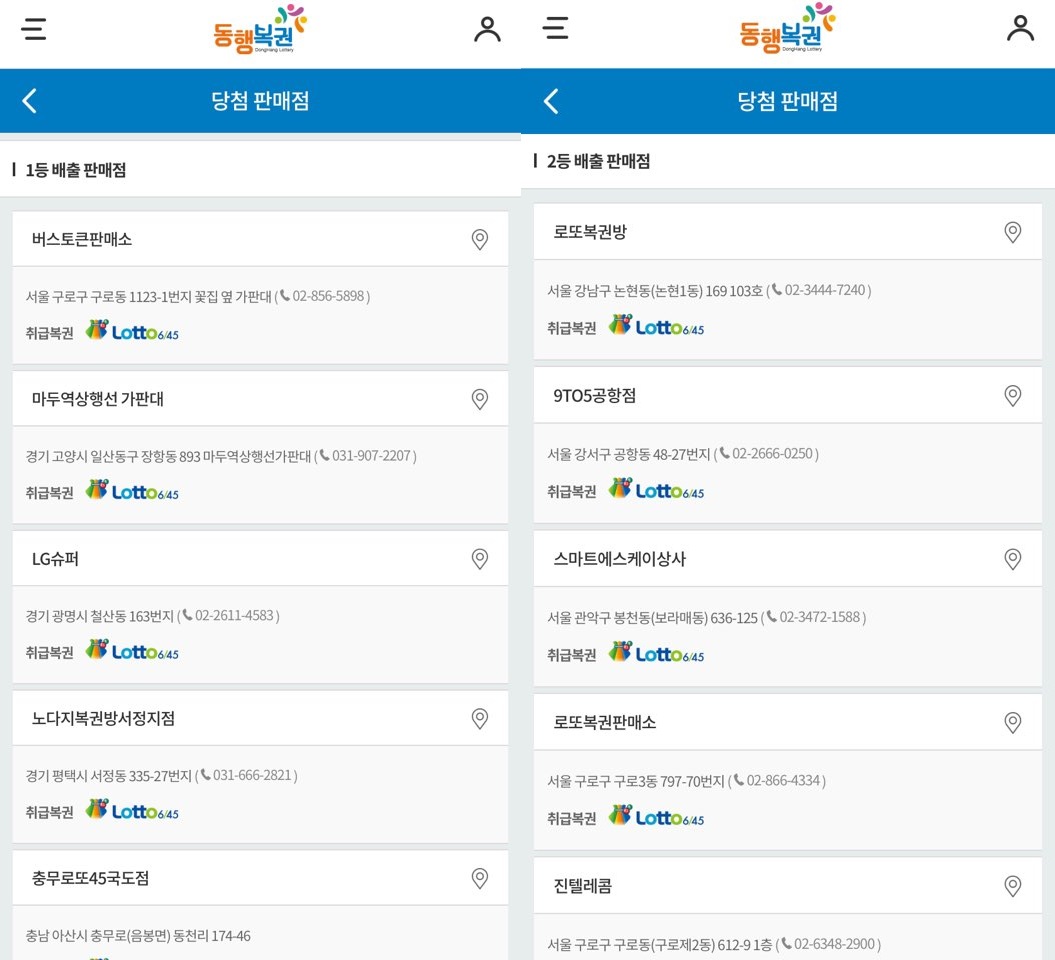Tap Lotto 6/45 logo under 로또복권방
The width and height of the screenshot is (1055, 960).
pyautogui.click(x=656, y=326)
